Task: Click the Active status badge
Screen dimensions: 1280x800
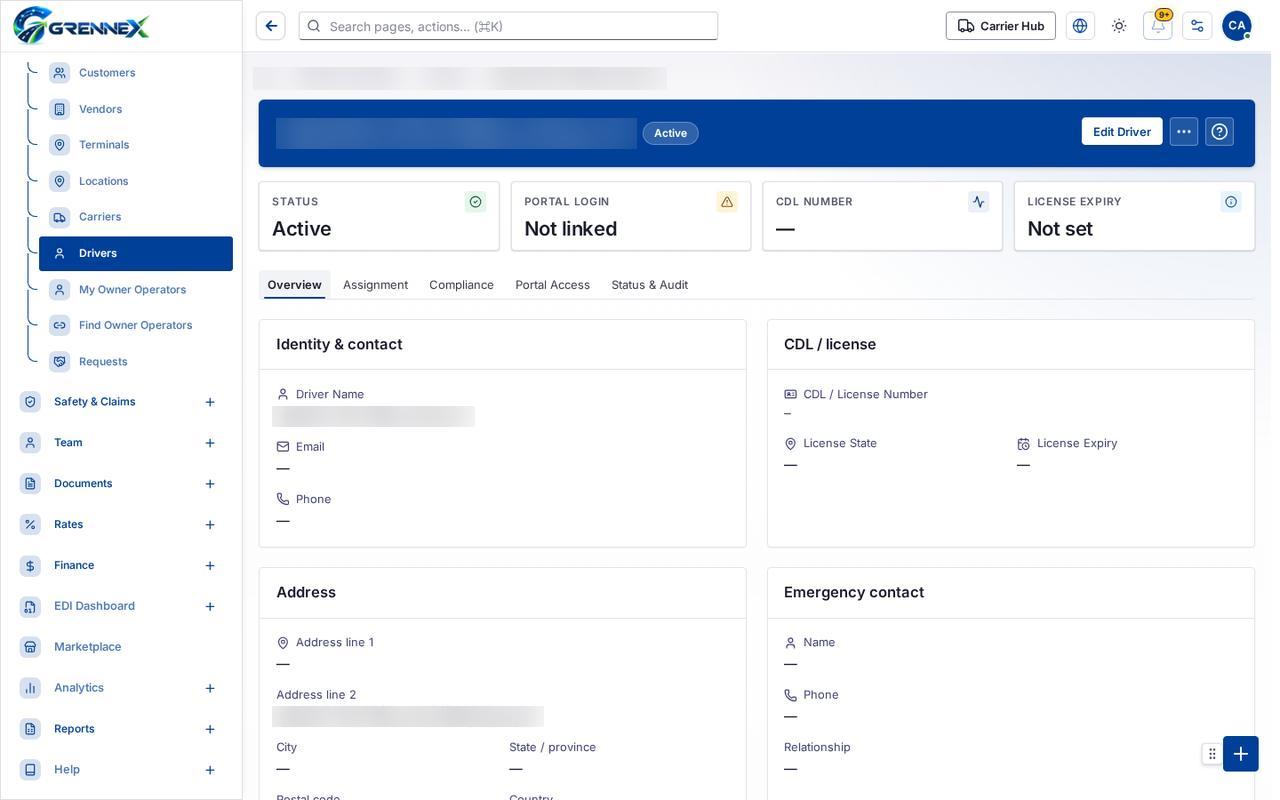Action: (x=670, y=133)
